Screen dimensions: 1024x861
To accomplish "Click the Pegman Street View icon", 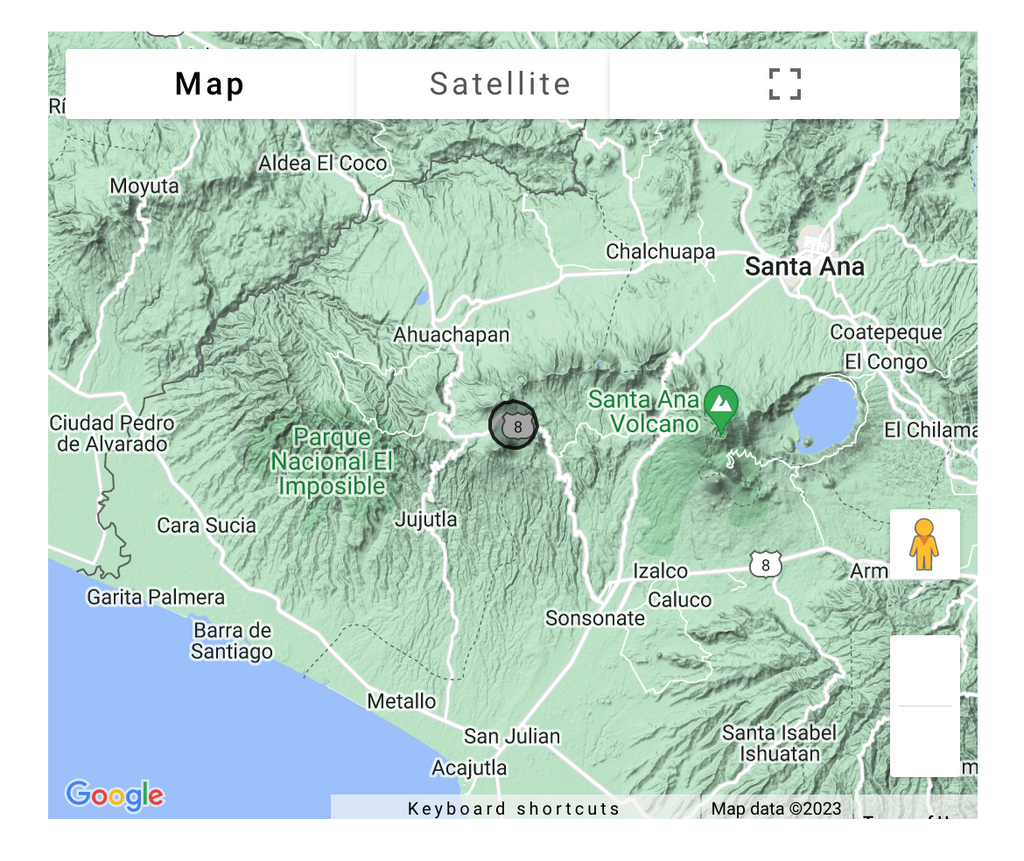I will pos(924,544).
